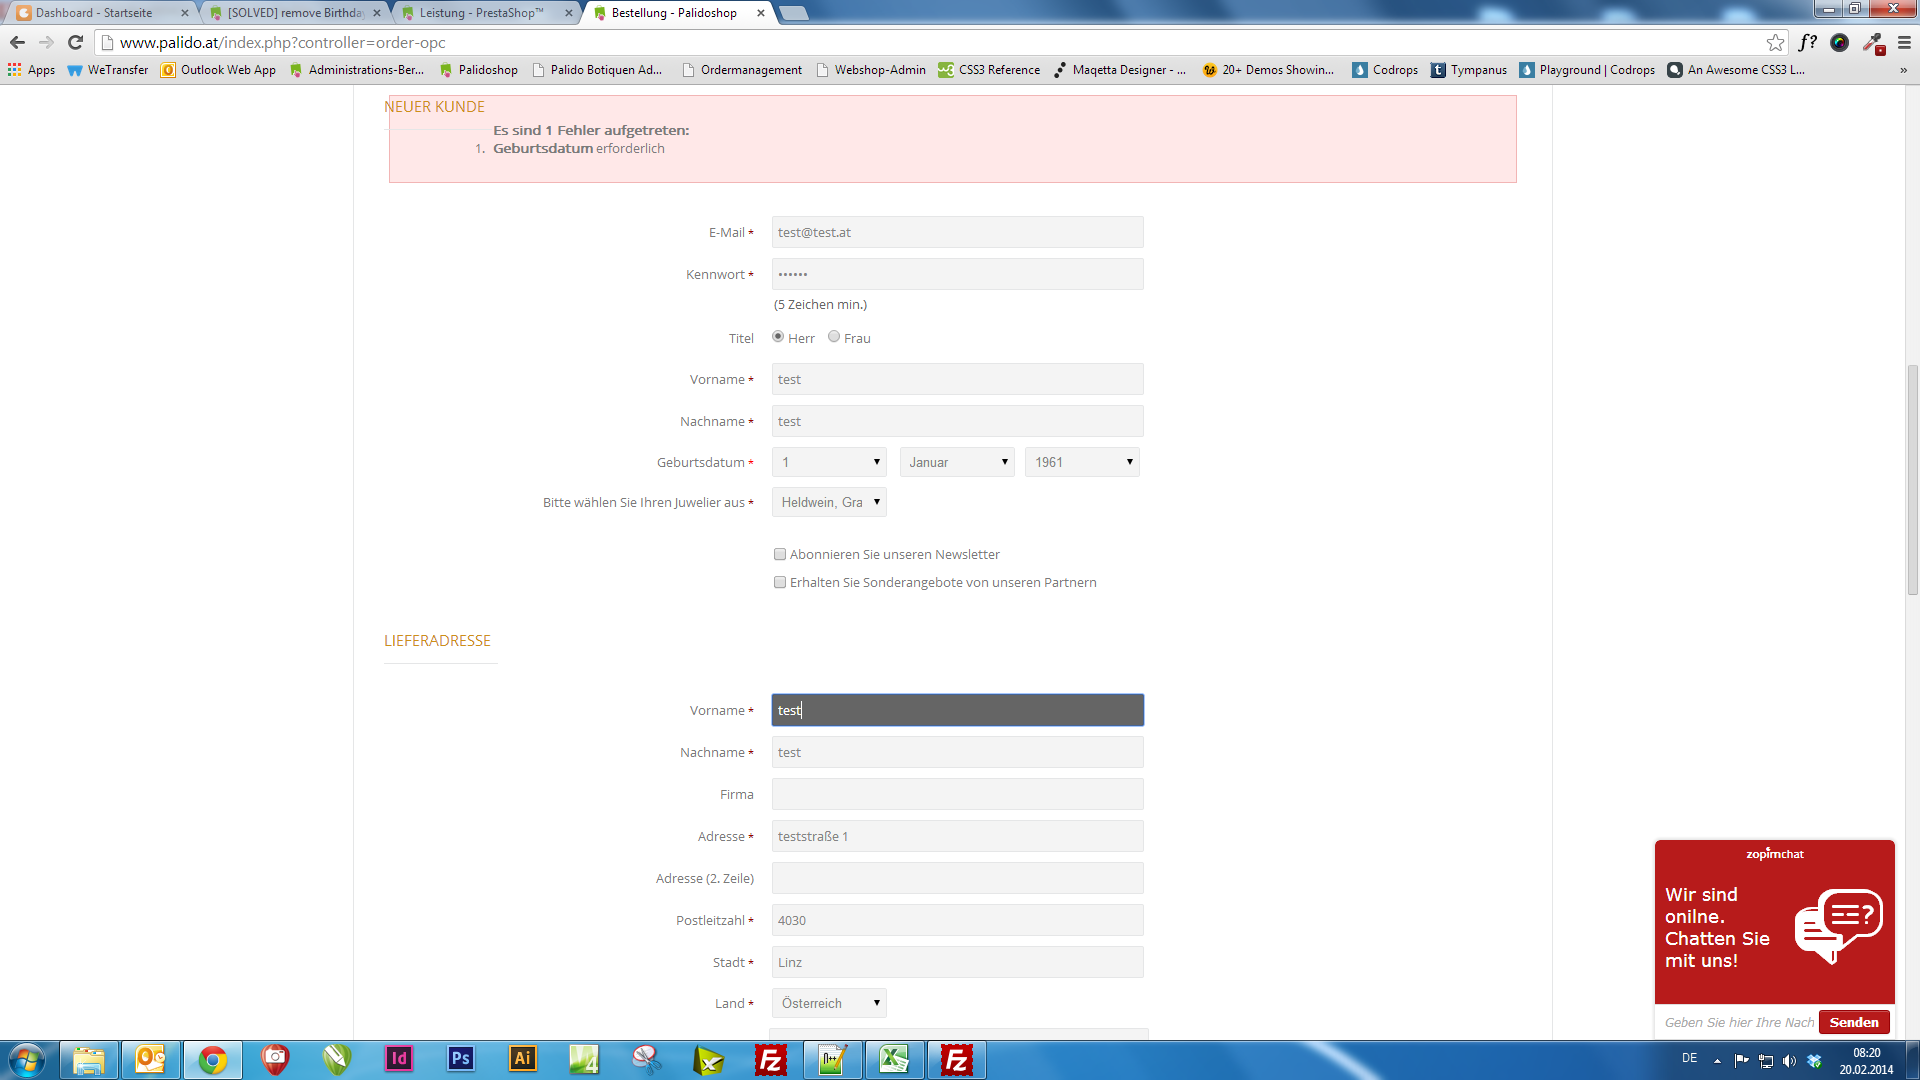This screenshot has height=1080, width=1920.
Task: Switch to the Dashboard - Startseite tab
Action: point(95,13)
